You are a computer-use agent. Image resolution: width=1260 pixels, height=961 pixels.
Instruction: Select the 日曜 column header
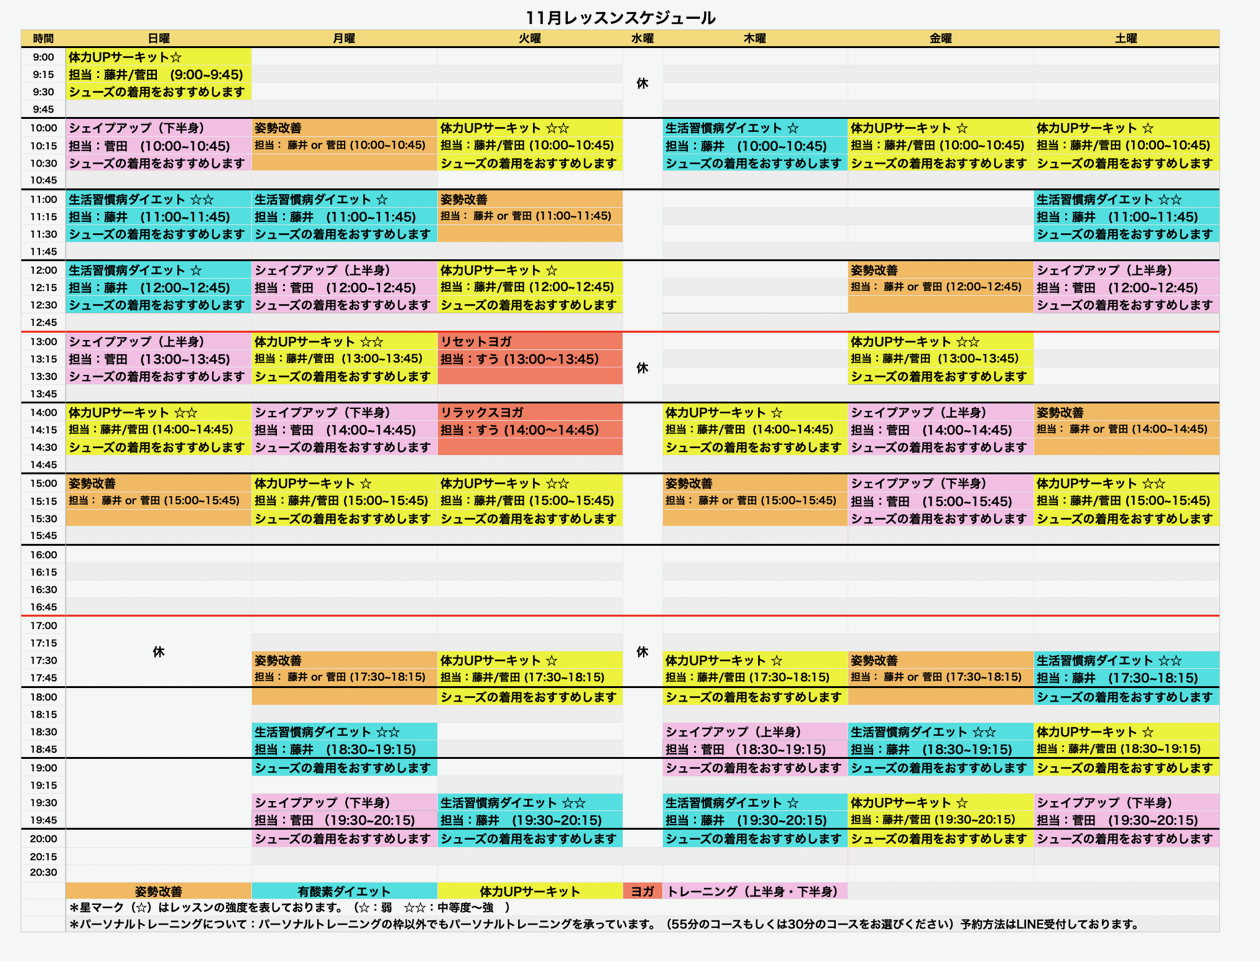point(158,38)
